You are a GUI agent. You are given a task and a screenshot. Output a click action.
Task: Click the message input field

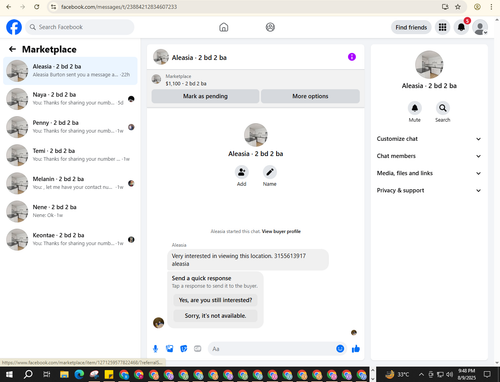272,349
